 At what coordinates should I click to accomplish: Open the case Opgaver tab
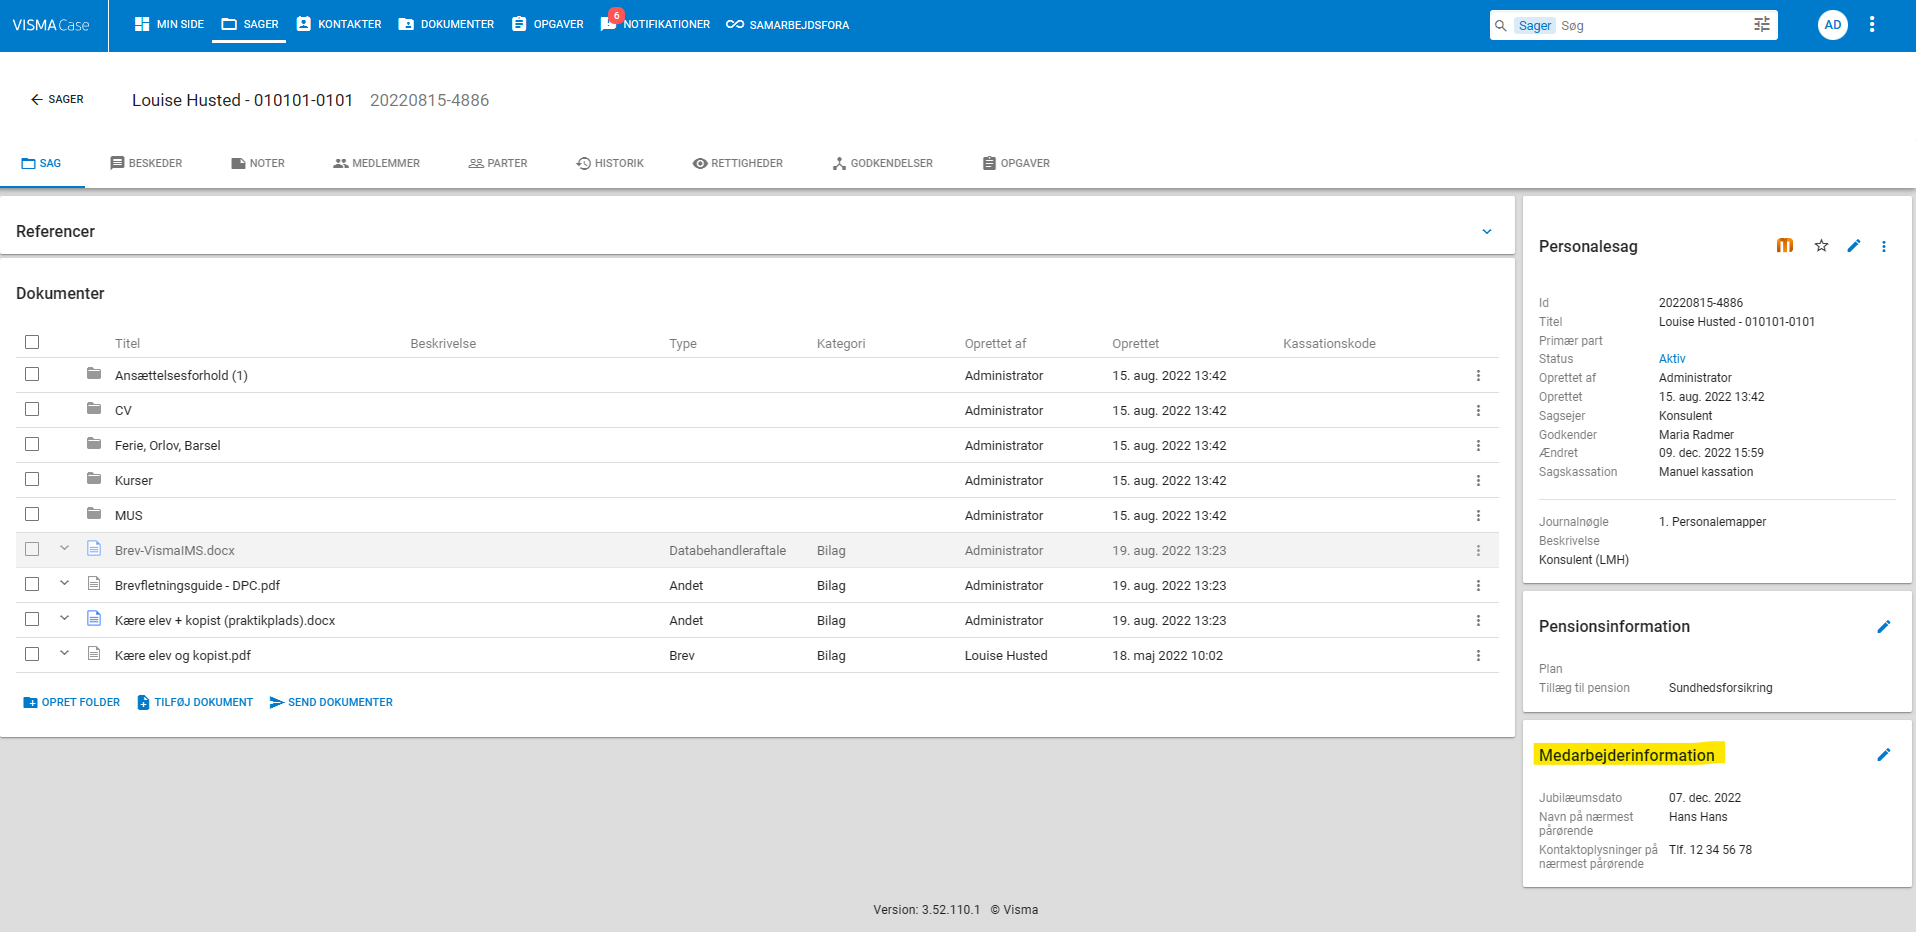point(1016,163)
